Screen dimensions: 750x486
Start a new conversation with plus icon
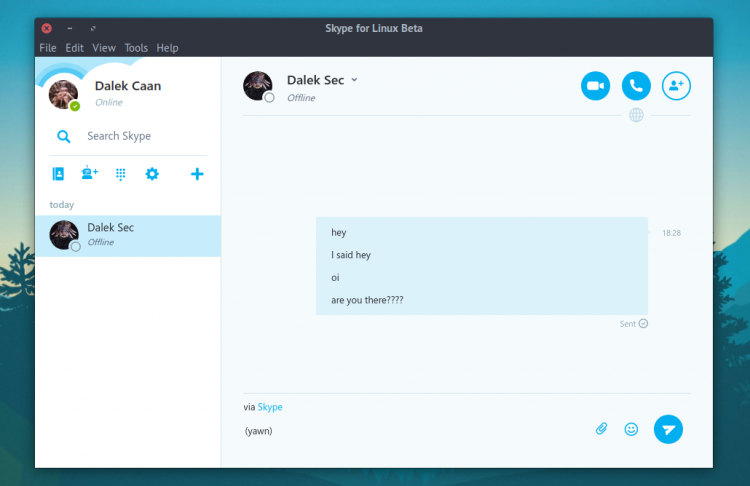point(197,174)
